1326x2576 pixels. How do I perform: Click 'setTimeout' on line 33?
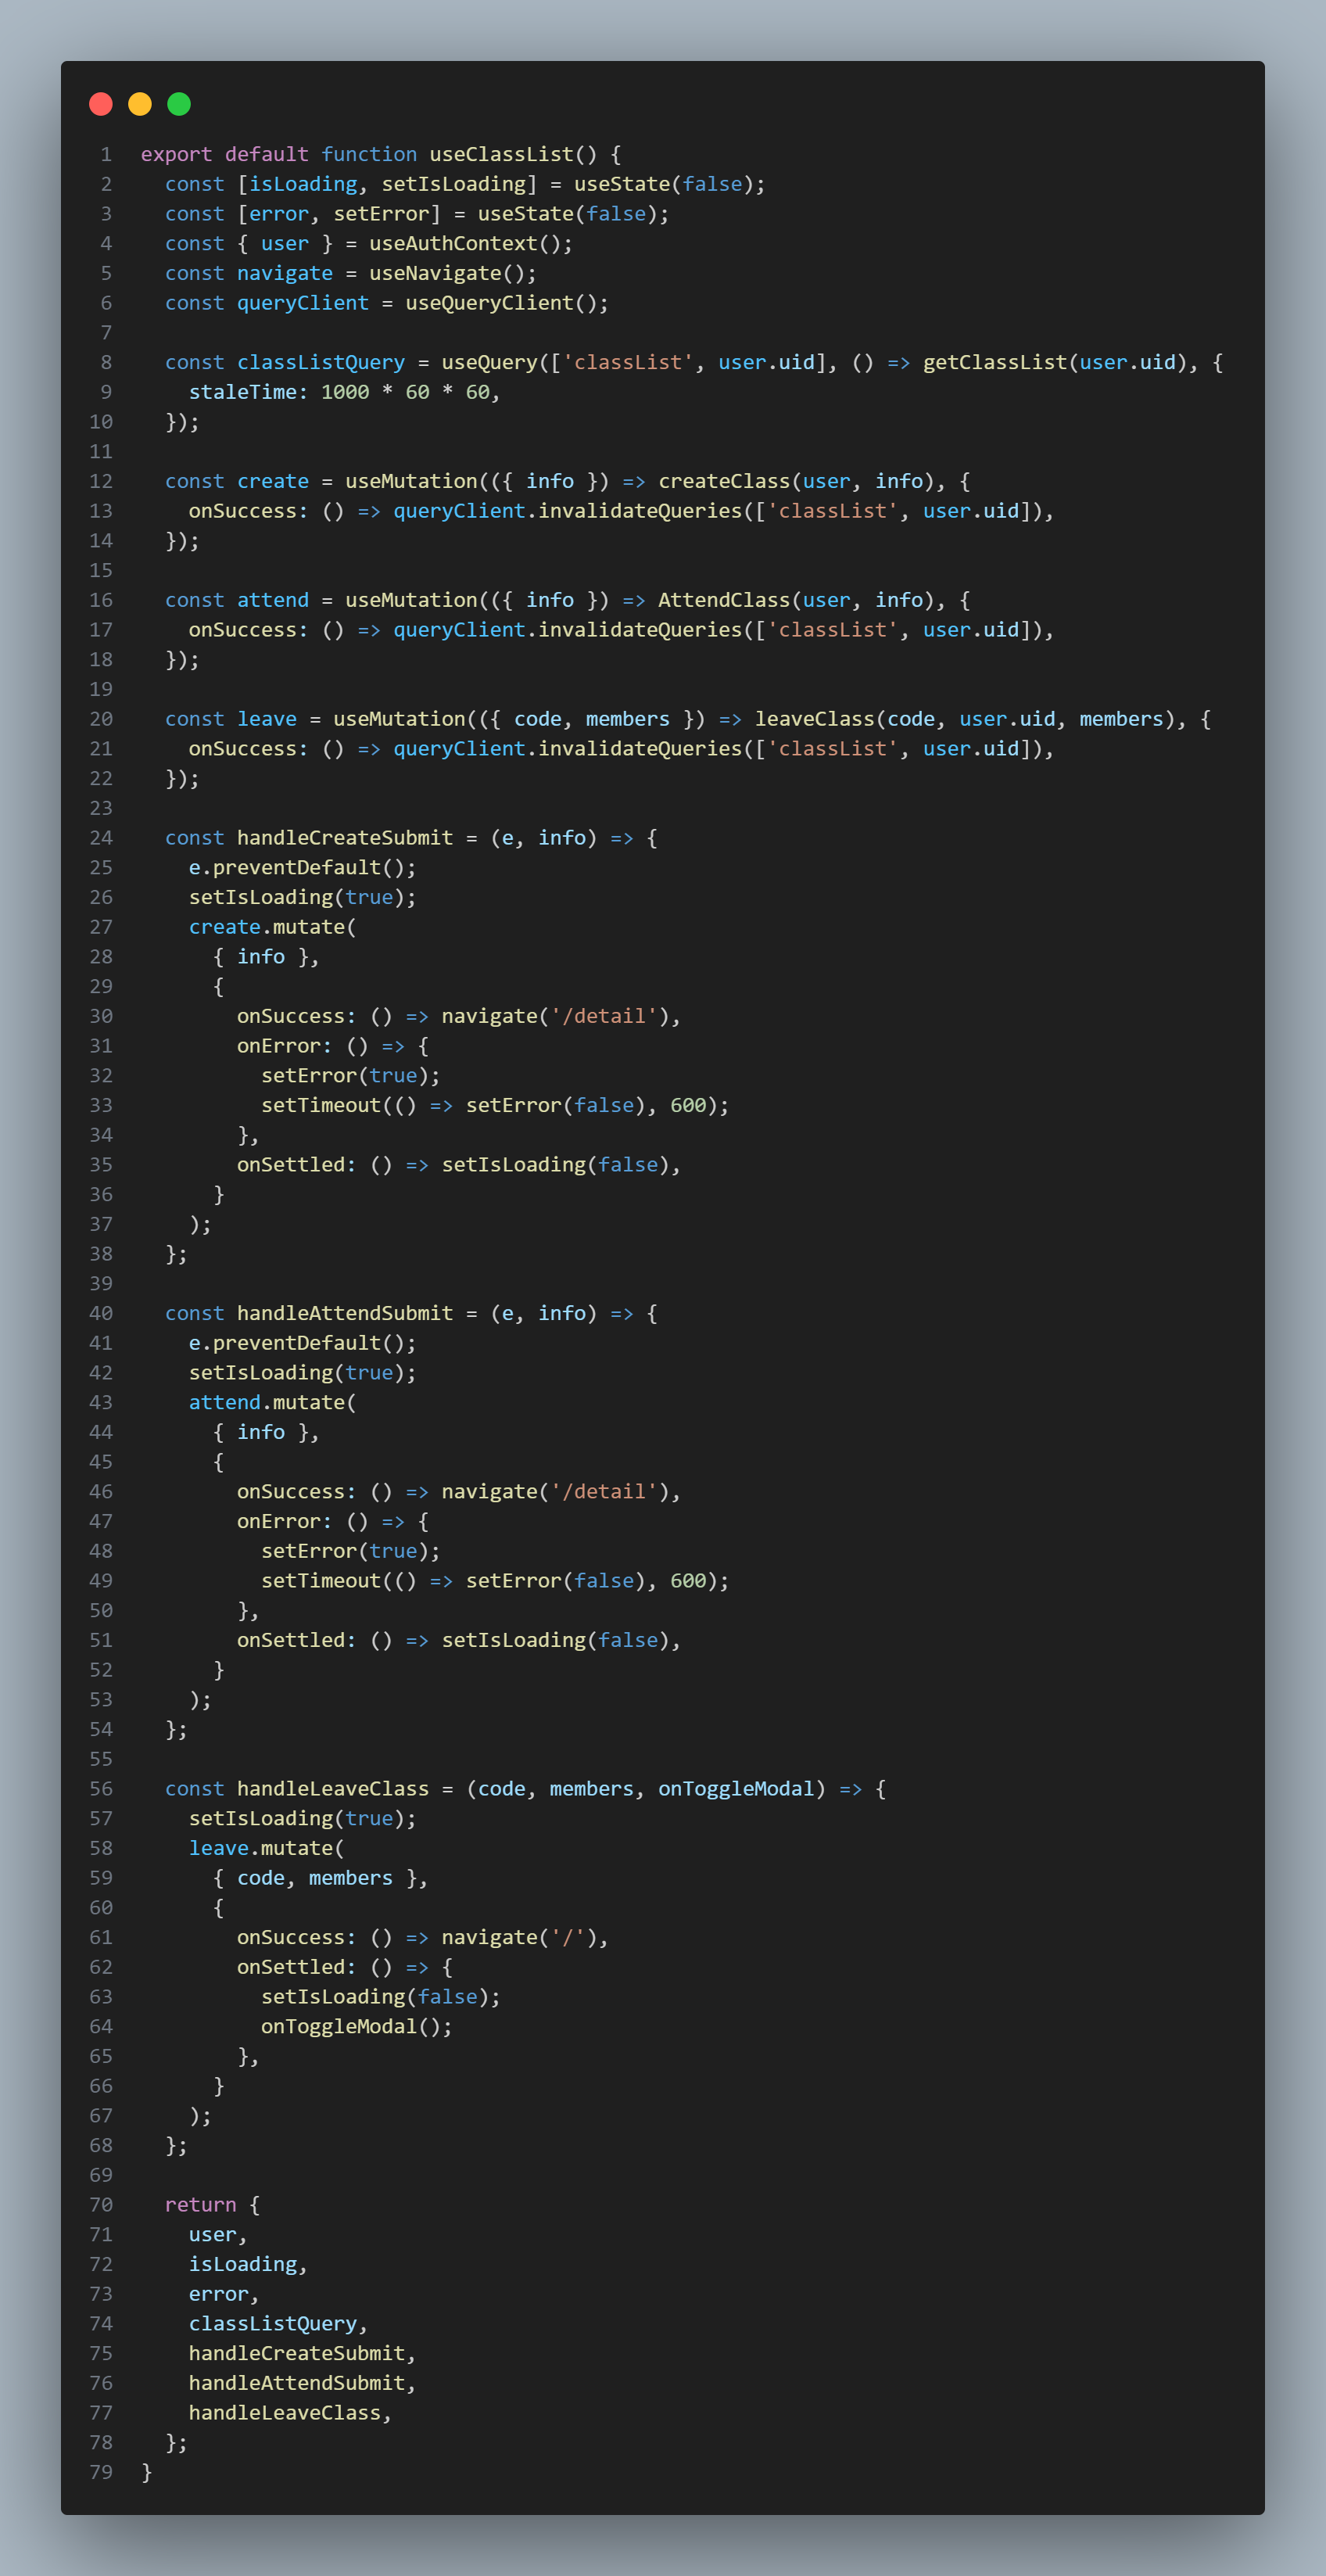click(321, 1105)
